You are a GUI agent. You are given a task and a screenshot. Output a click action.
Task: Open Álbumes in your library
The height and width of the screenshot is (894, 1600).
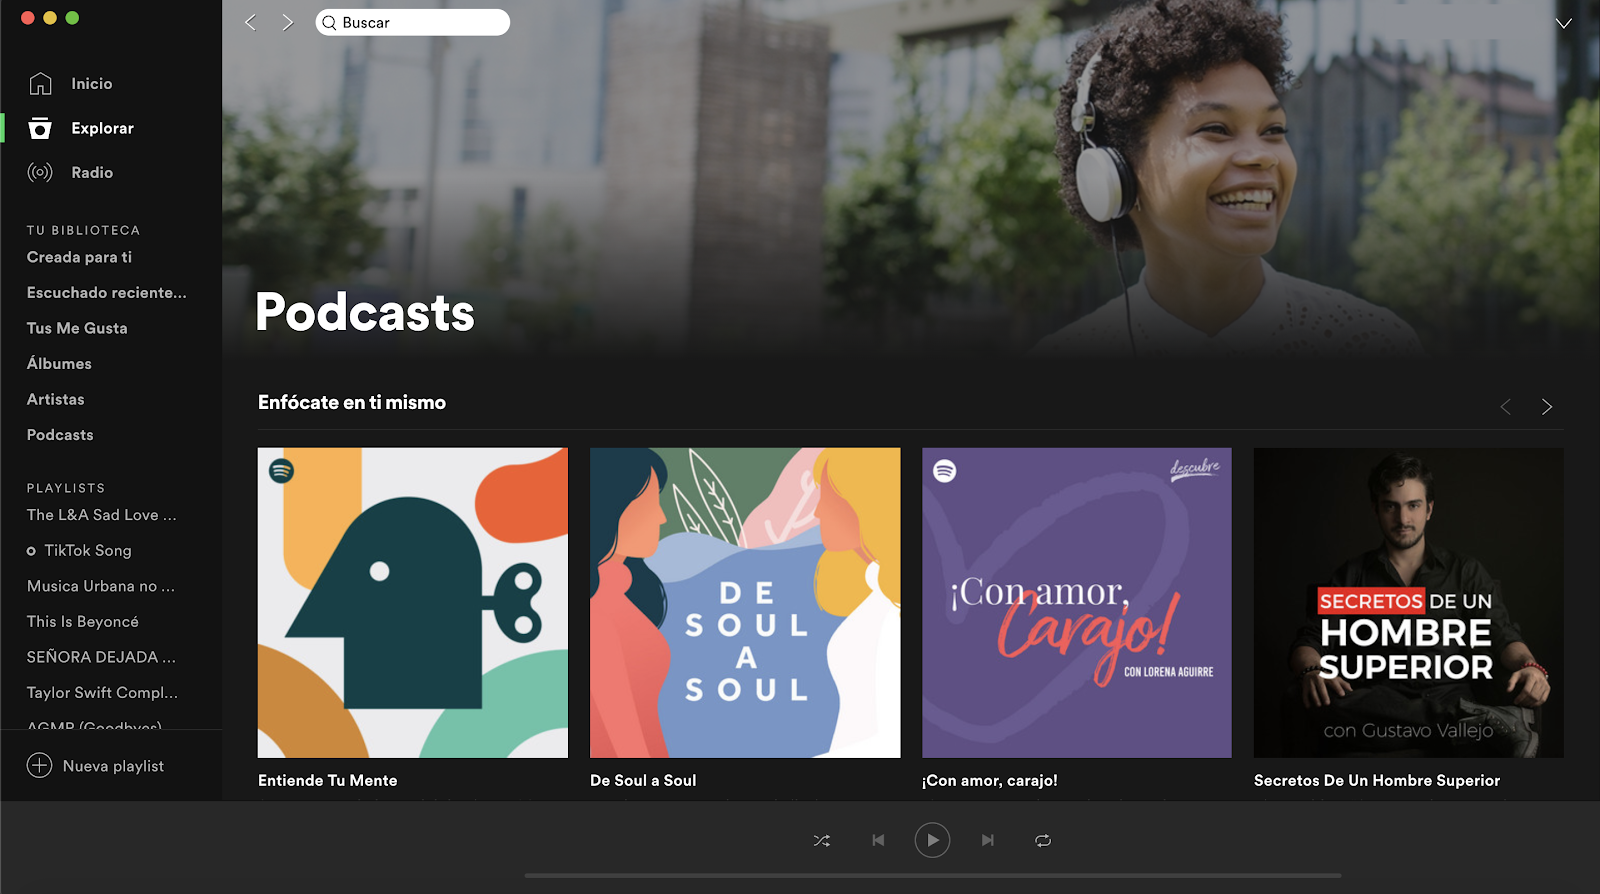pos(59,363)
